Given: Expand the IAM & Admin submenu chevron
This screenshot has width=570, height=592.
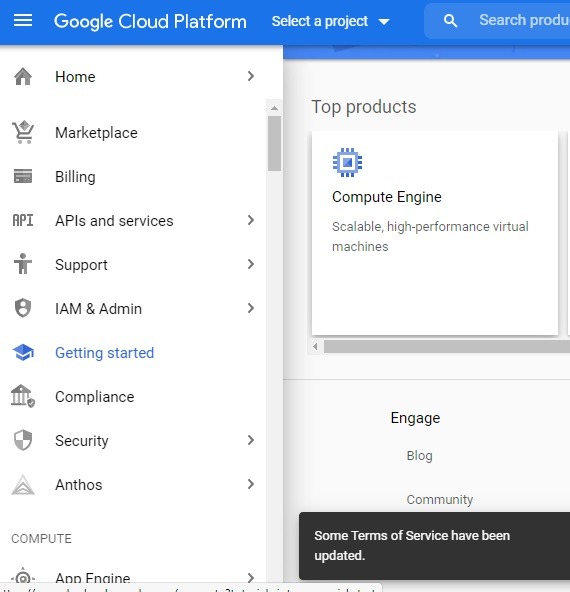Looking at the screenshot, I should [x=251, y=308].
